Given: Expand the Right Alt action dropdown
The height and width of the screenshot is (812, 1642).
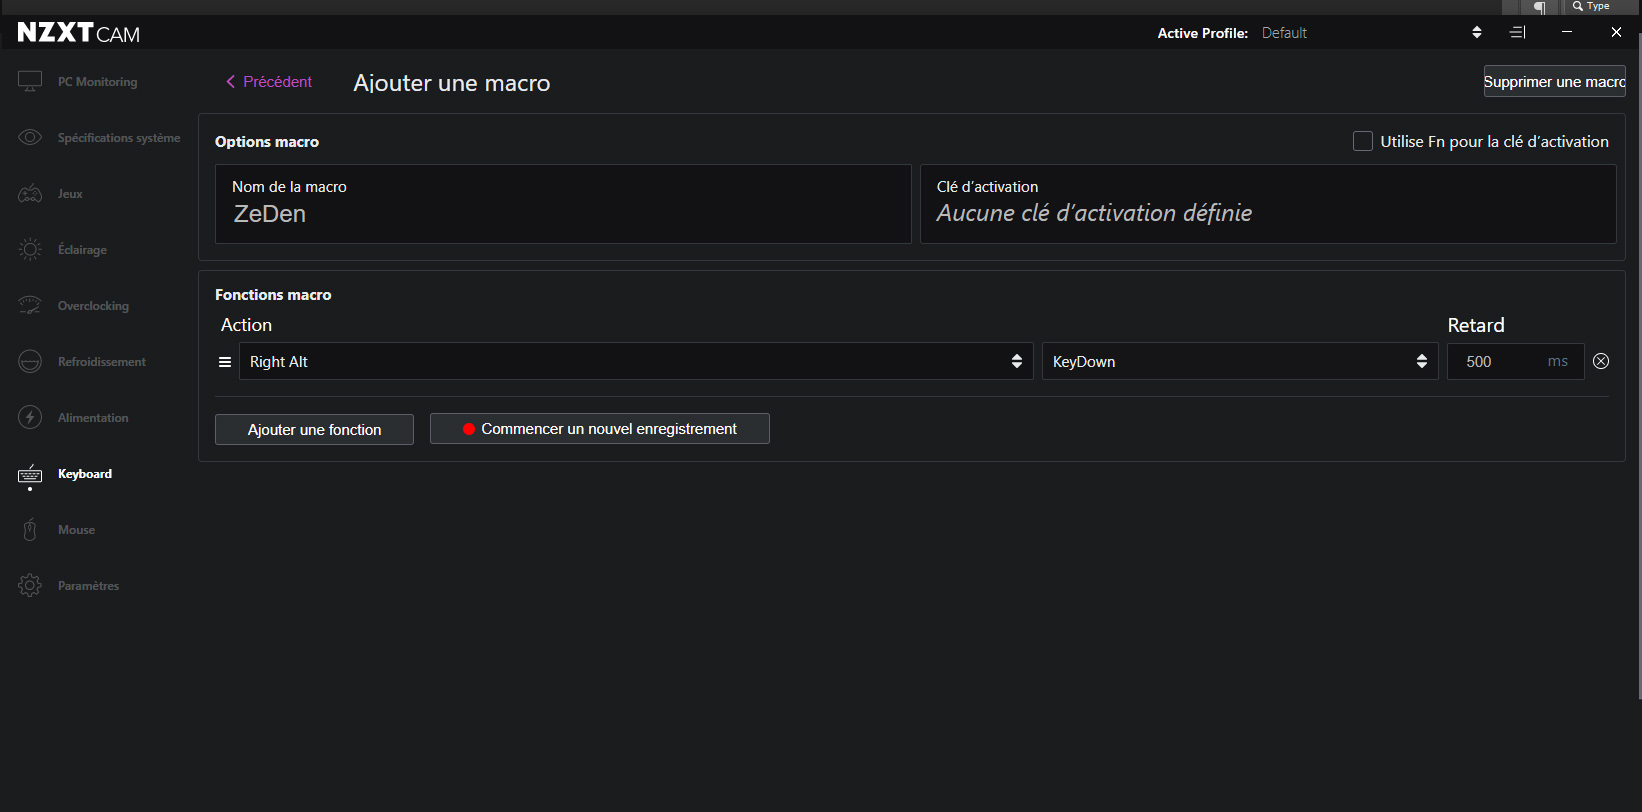Looking at the screenshot, I should click(x=635, y=361).
